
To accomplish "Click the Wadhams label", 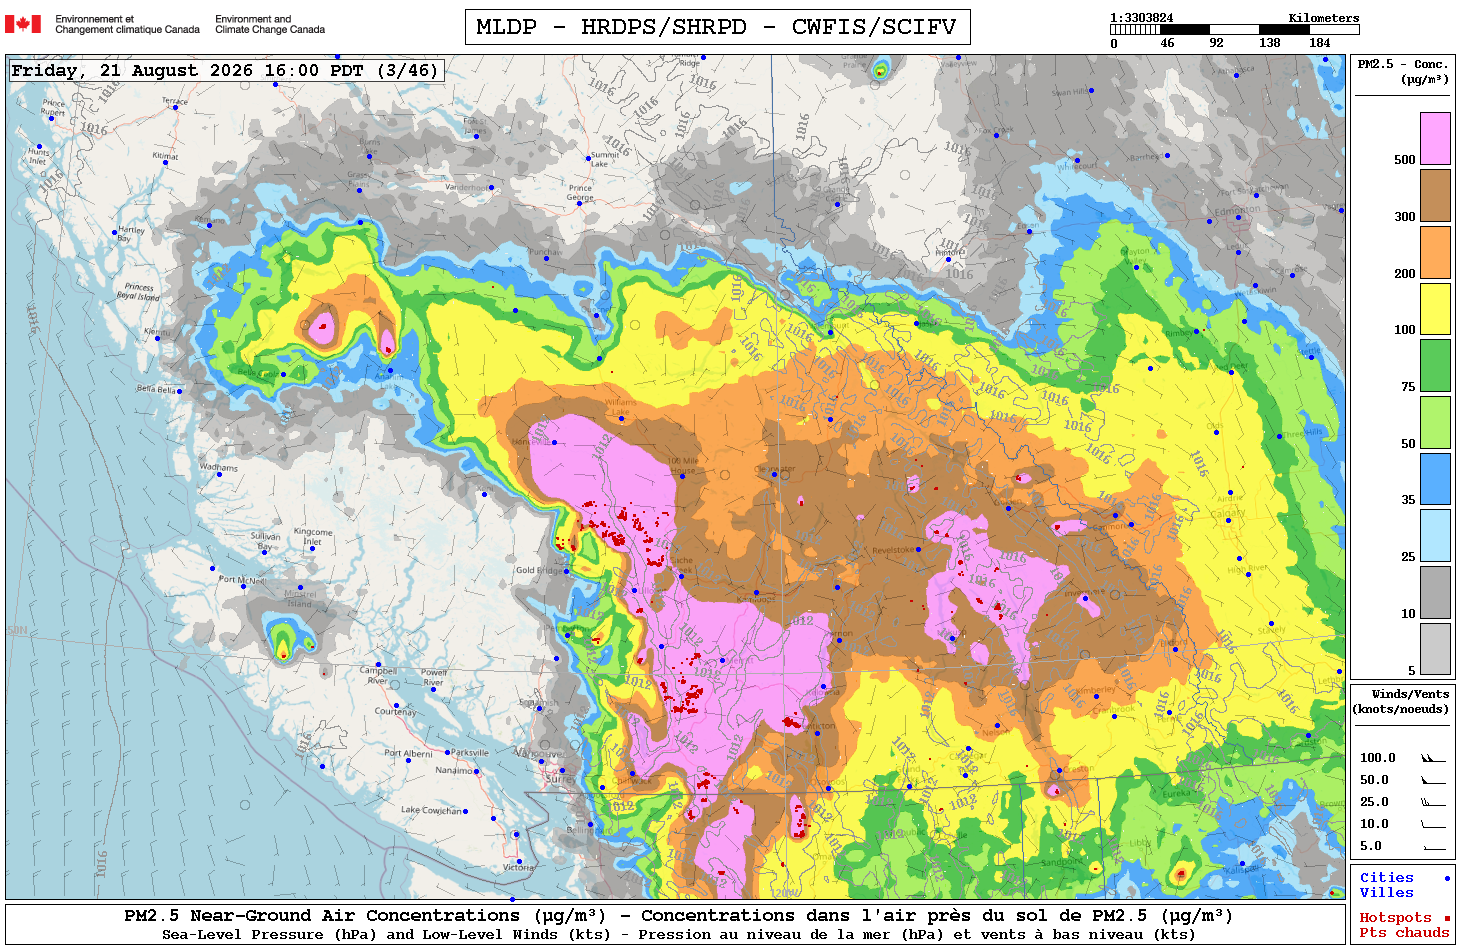I will pos(218,467).
